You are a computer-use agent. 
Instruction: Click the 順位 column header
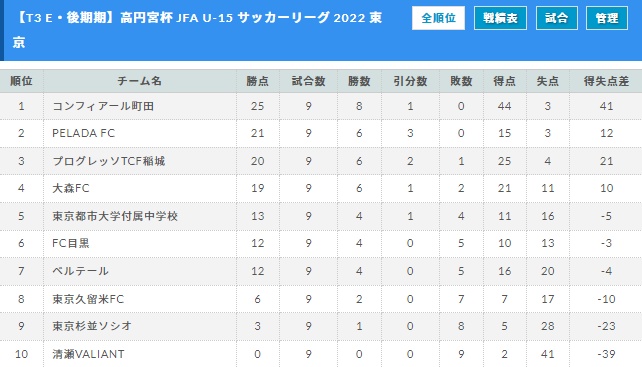tap(21, 81)
